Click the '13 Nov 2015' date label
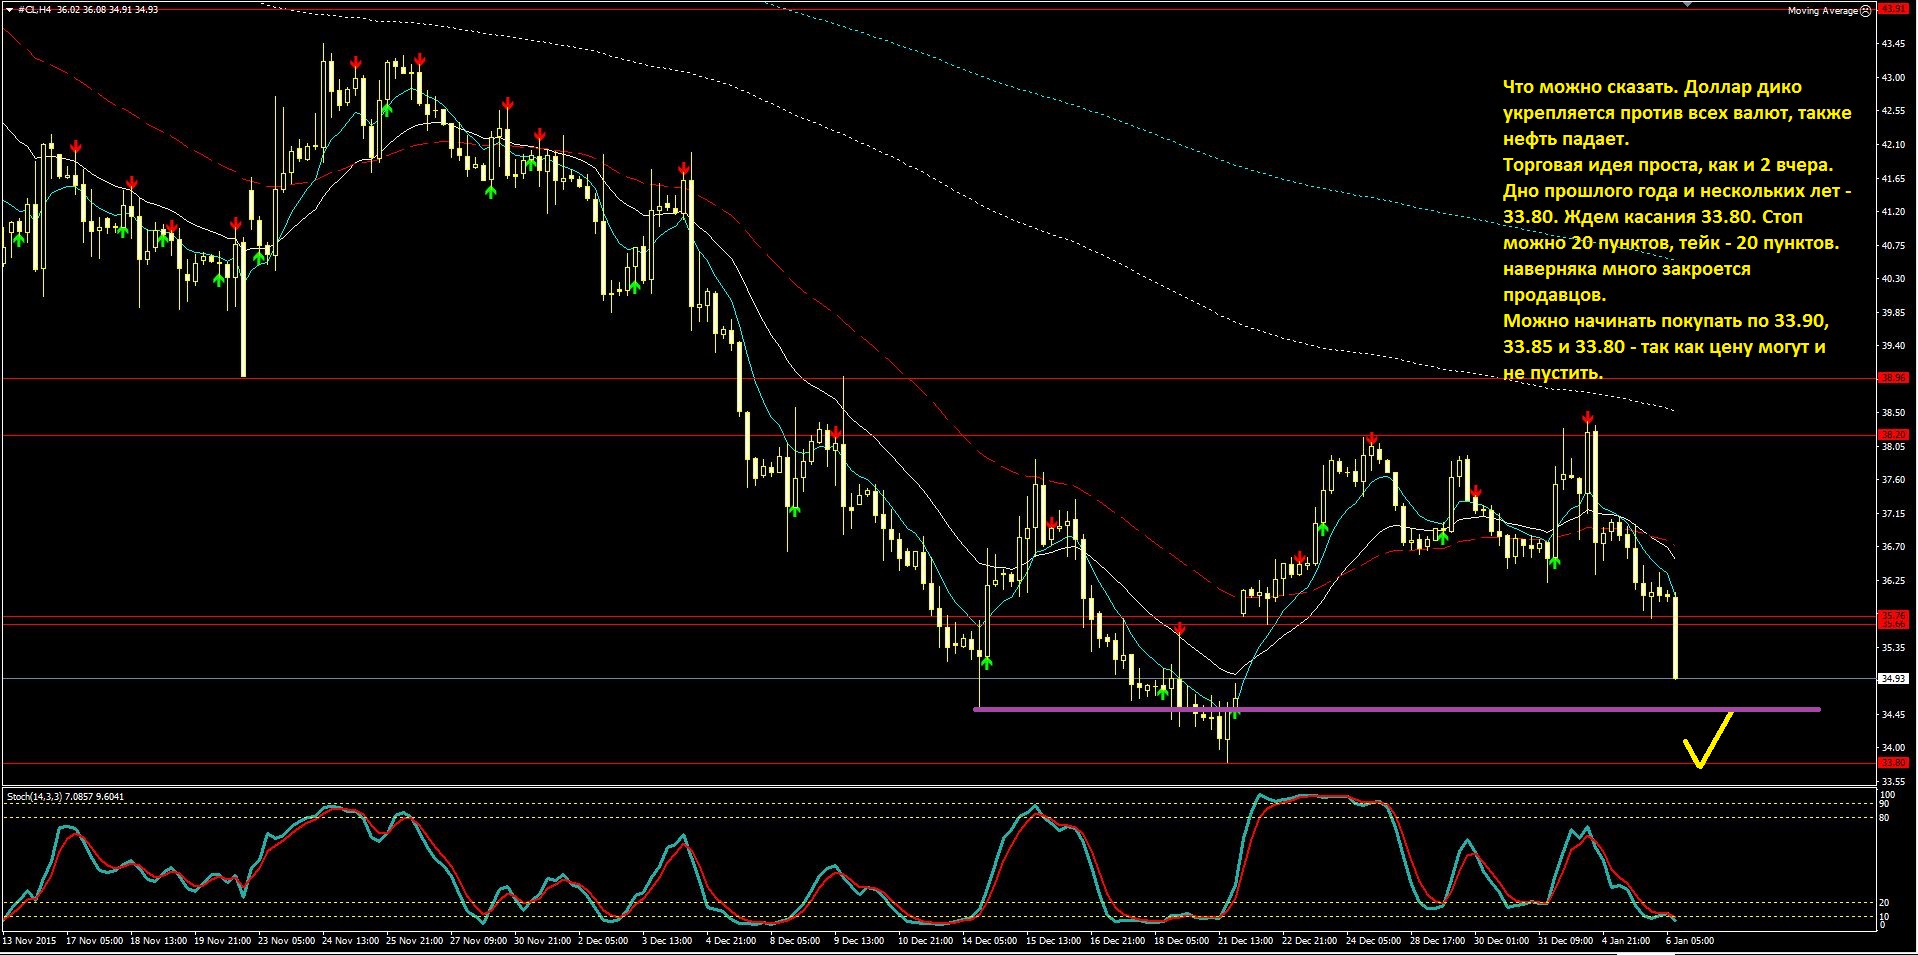 coord(30,941)
